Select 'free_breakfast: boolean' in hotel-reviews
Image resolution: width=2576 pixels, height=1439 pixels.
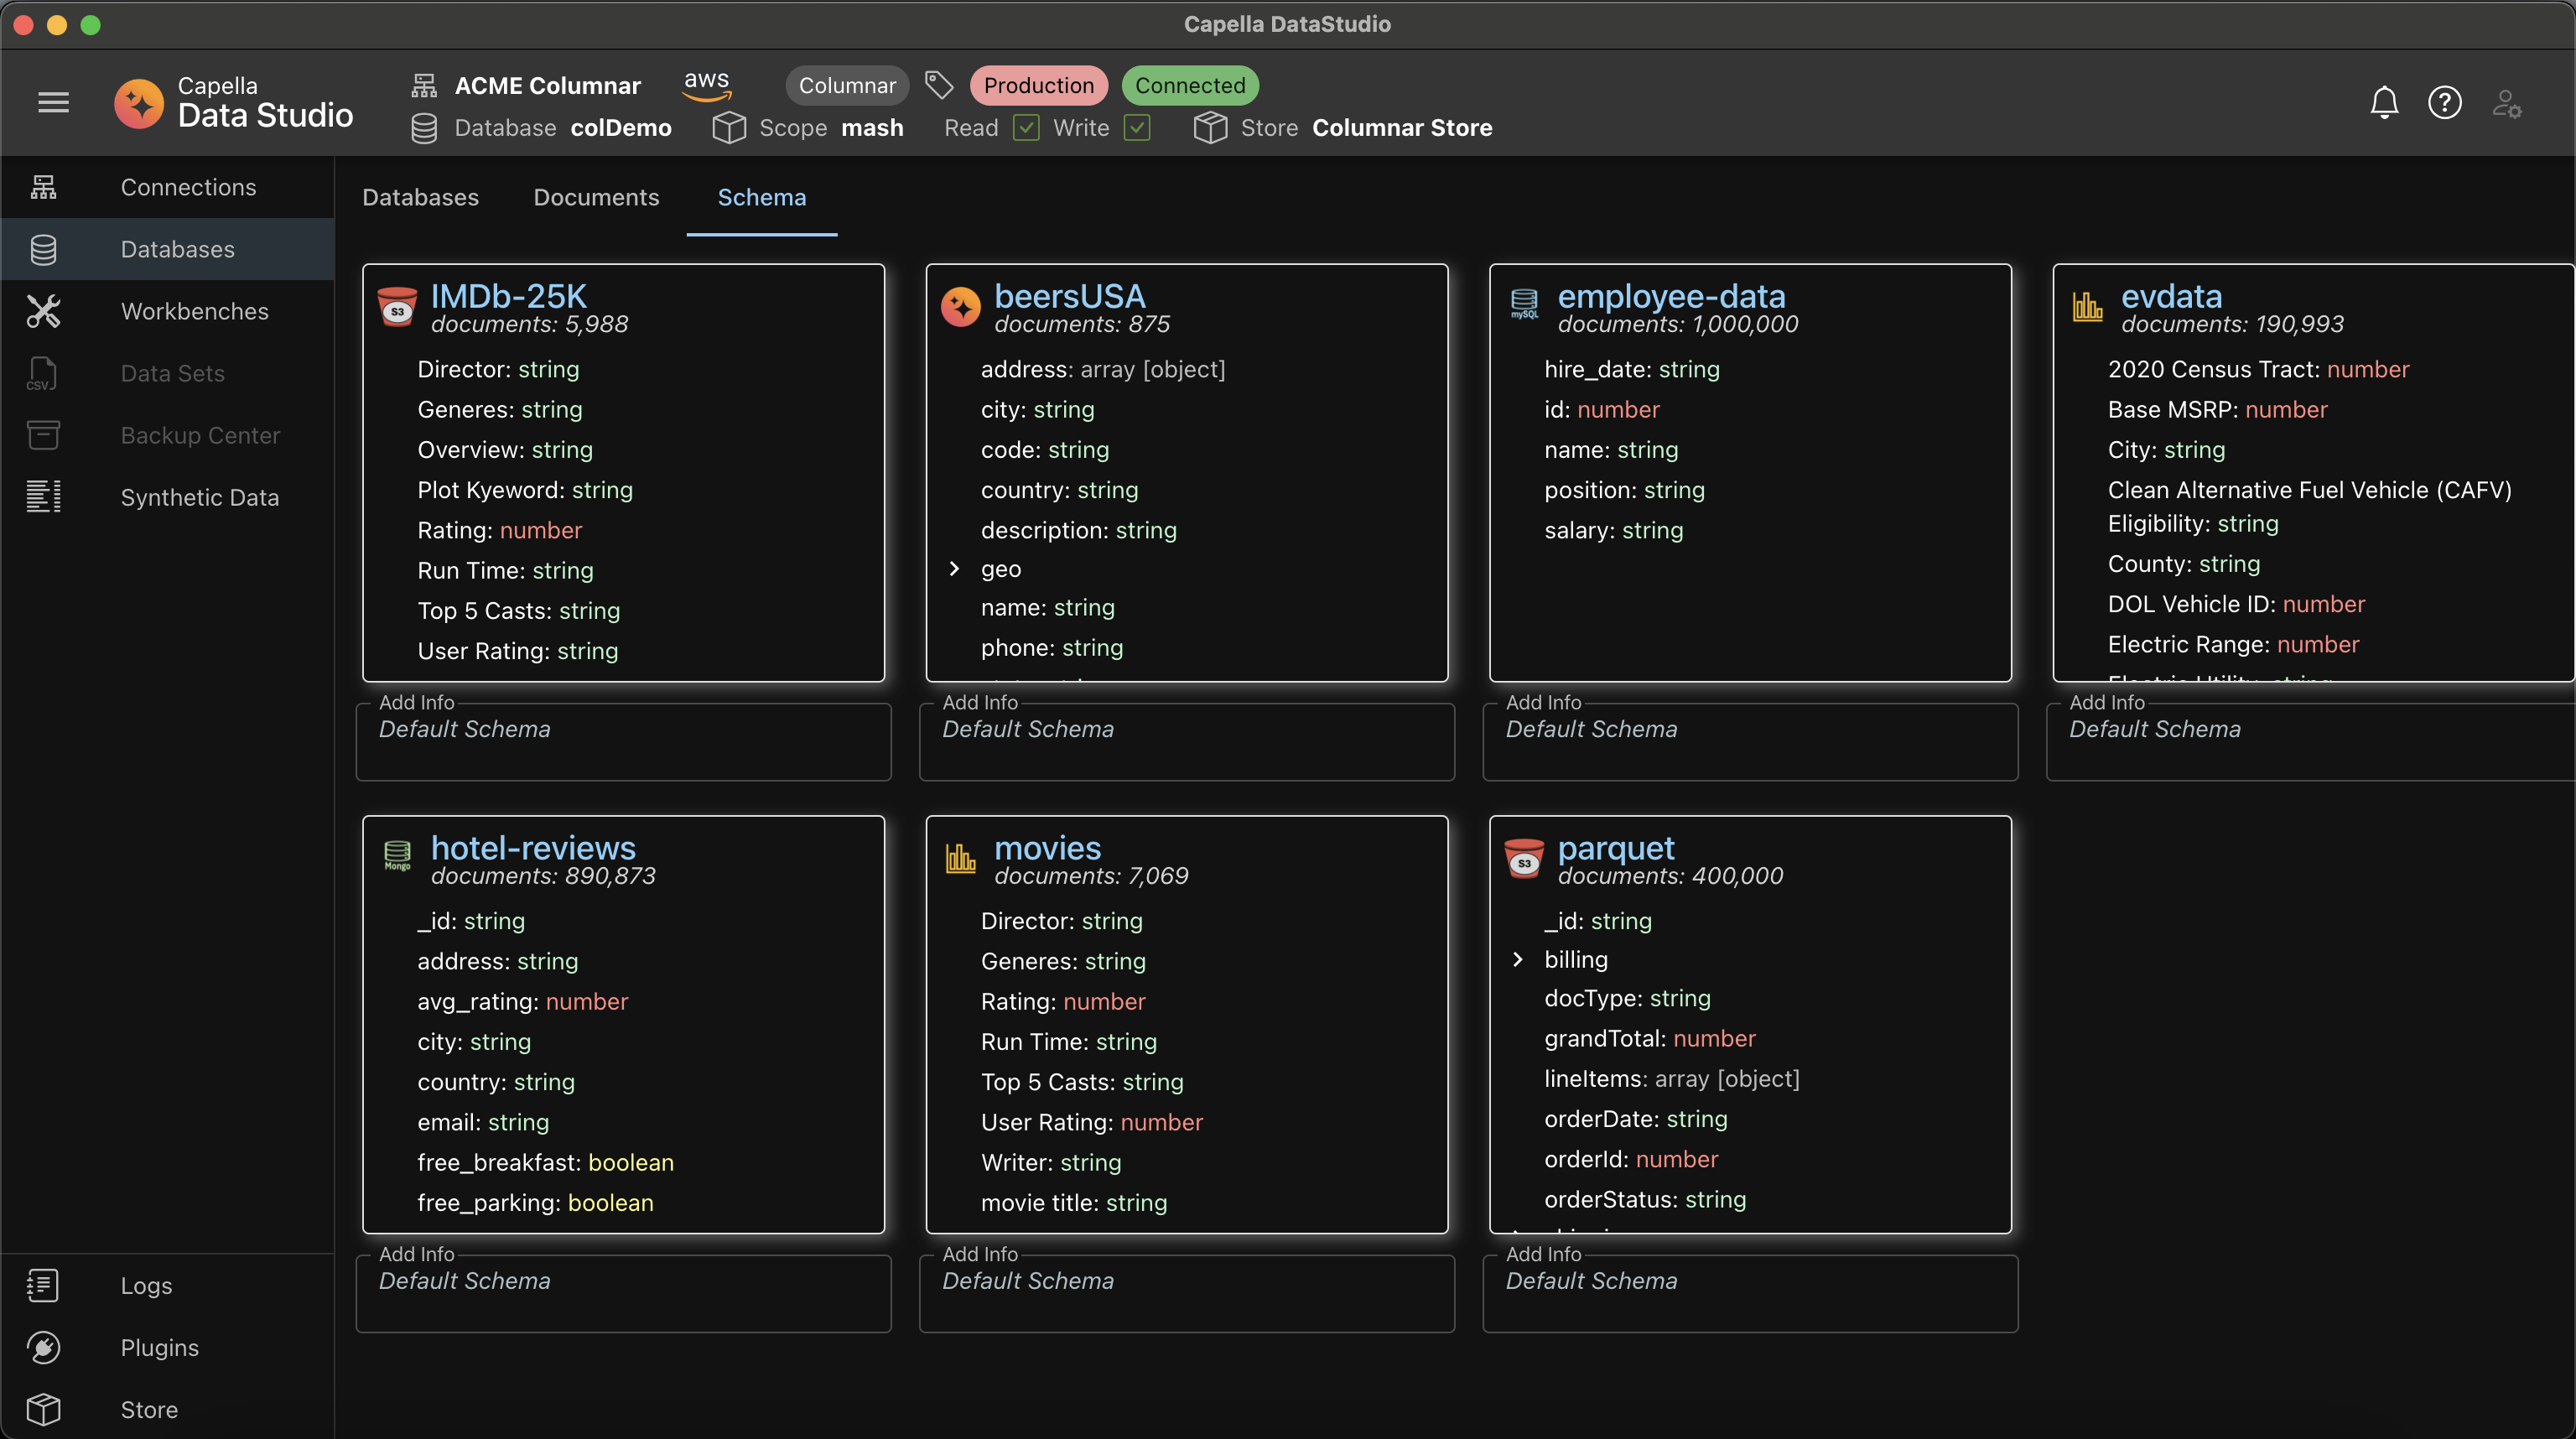pos(545,1162)
